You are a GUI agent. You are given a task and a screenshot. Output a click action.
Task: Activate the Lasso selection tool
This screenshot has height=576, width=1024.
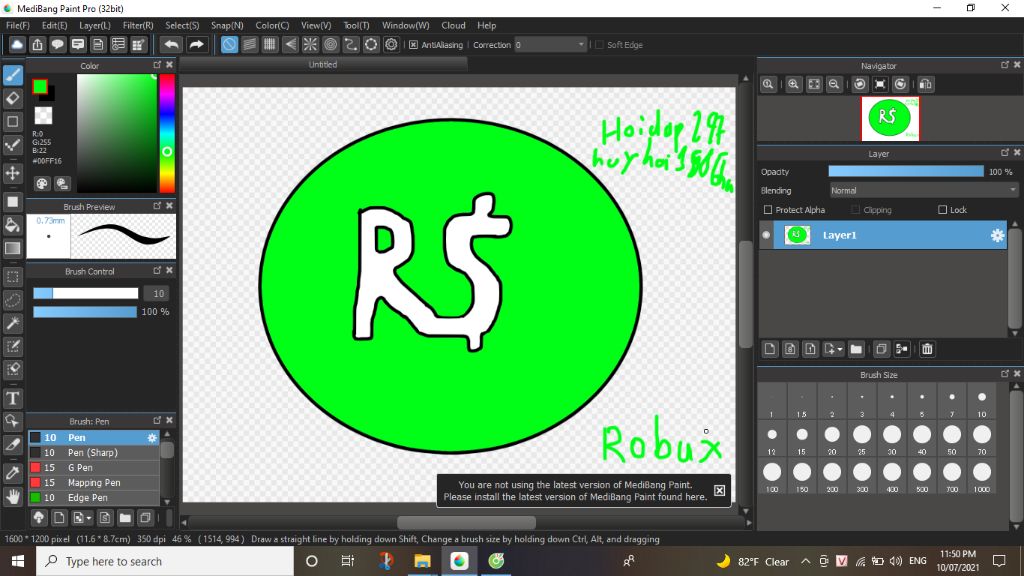[x=12, y=300]
